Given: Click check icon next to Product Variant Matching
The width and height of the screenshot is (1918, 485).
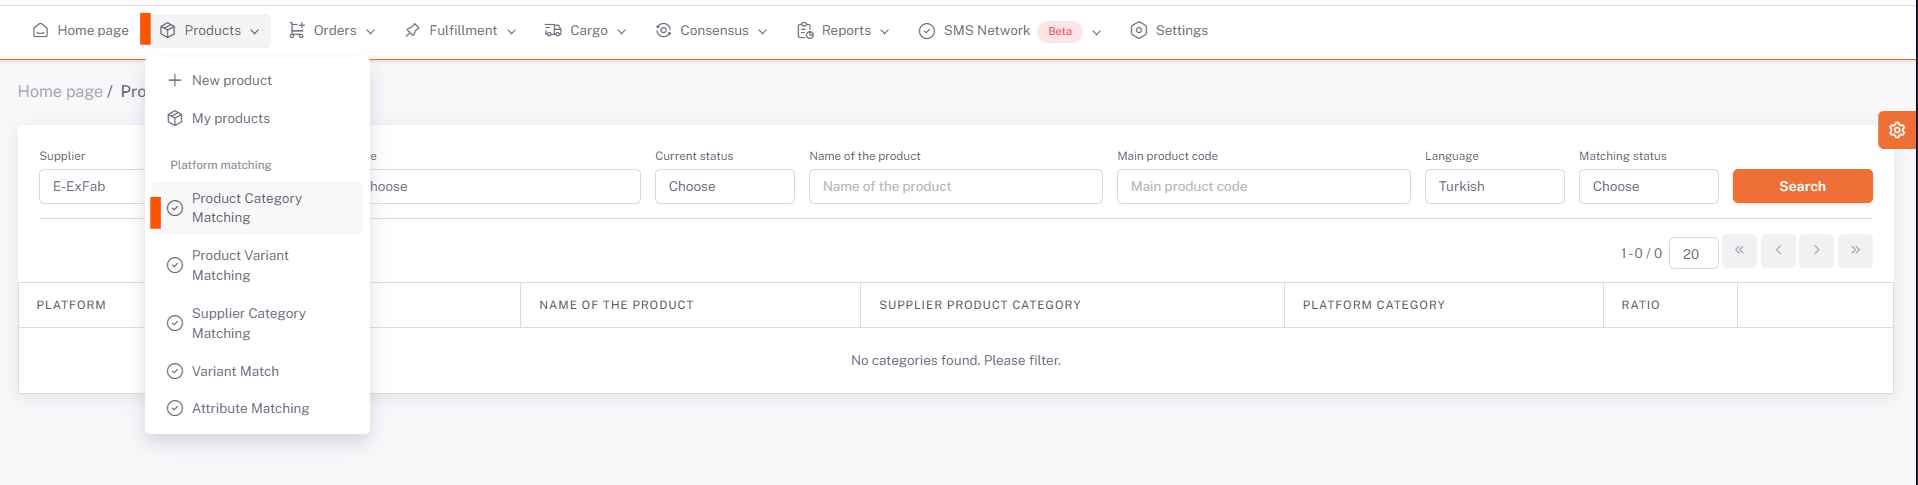Looking at the screenshot, I should click(x=175, y=265).
